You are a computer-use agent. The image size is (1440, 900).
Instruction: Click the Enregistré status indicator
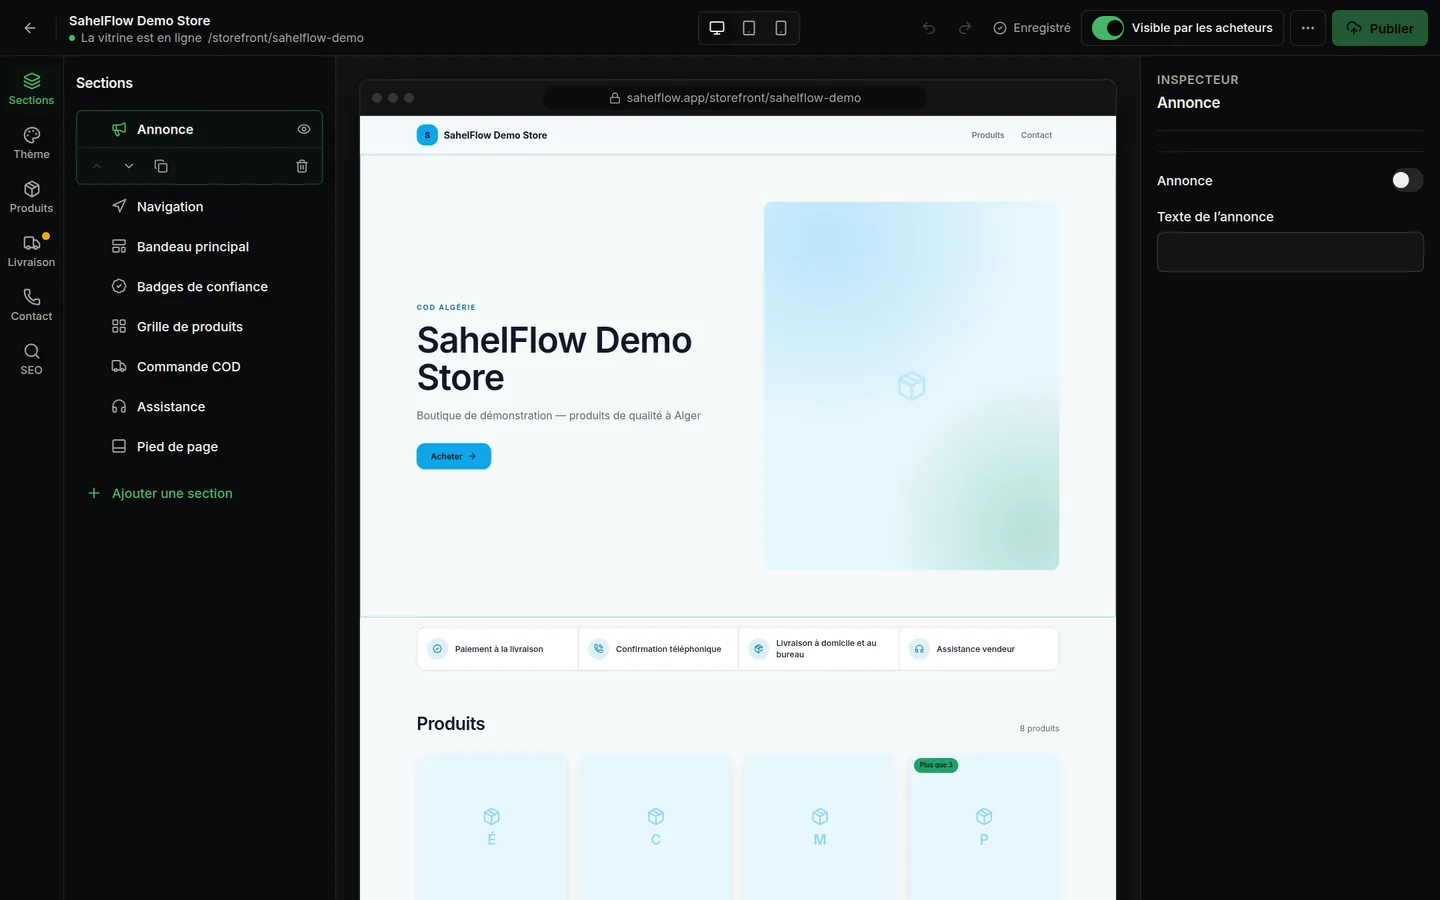1032,28
